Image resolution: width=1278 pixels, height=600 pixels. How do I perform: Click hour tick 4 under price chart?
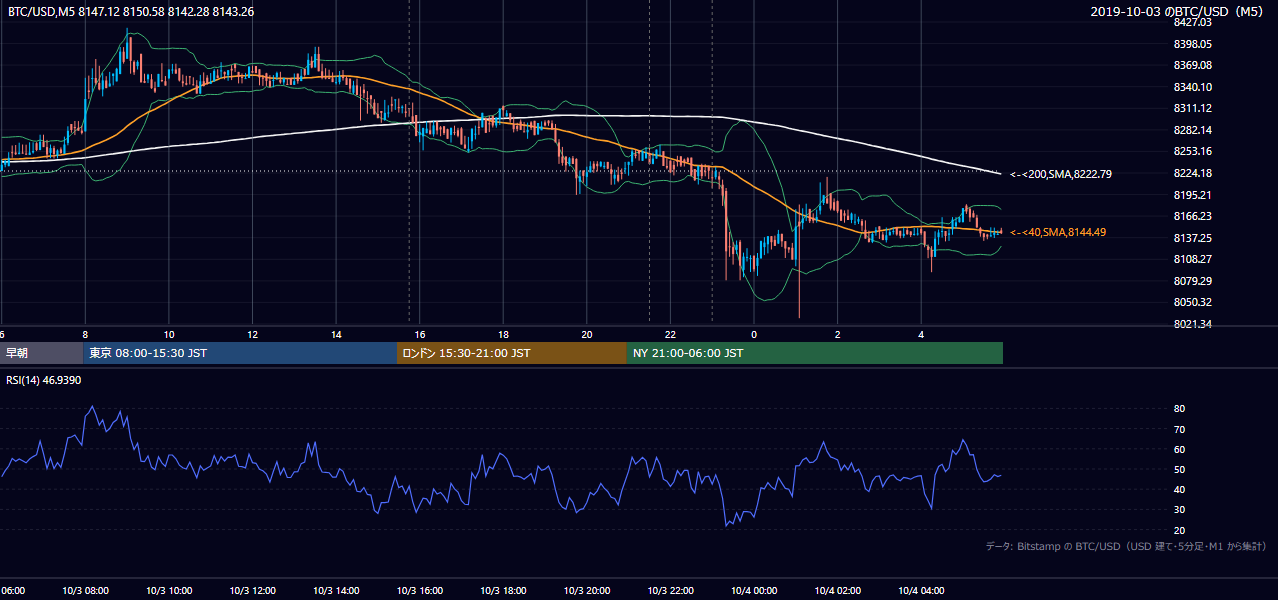(x=921, y=334)
